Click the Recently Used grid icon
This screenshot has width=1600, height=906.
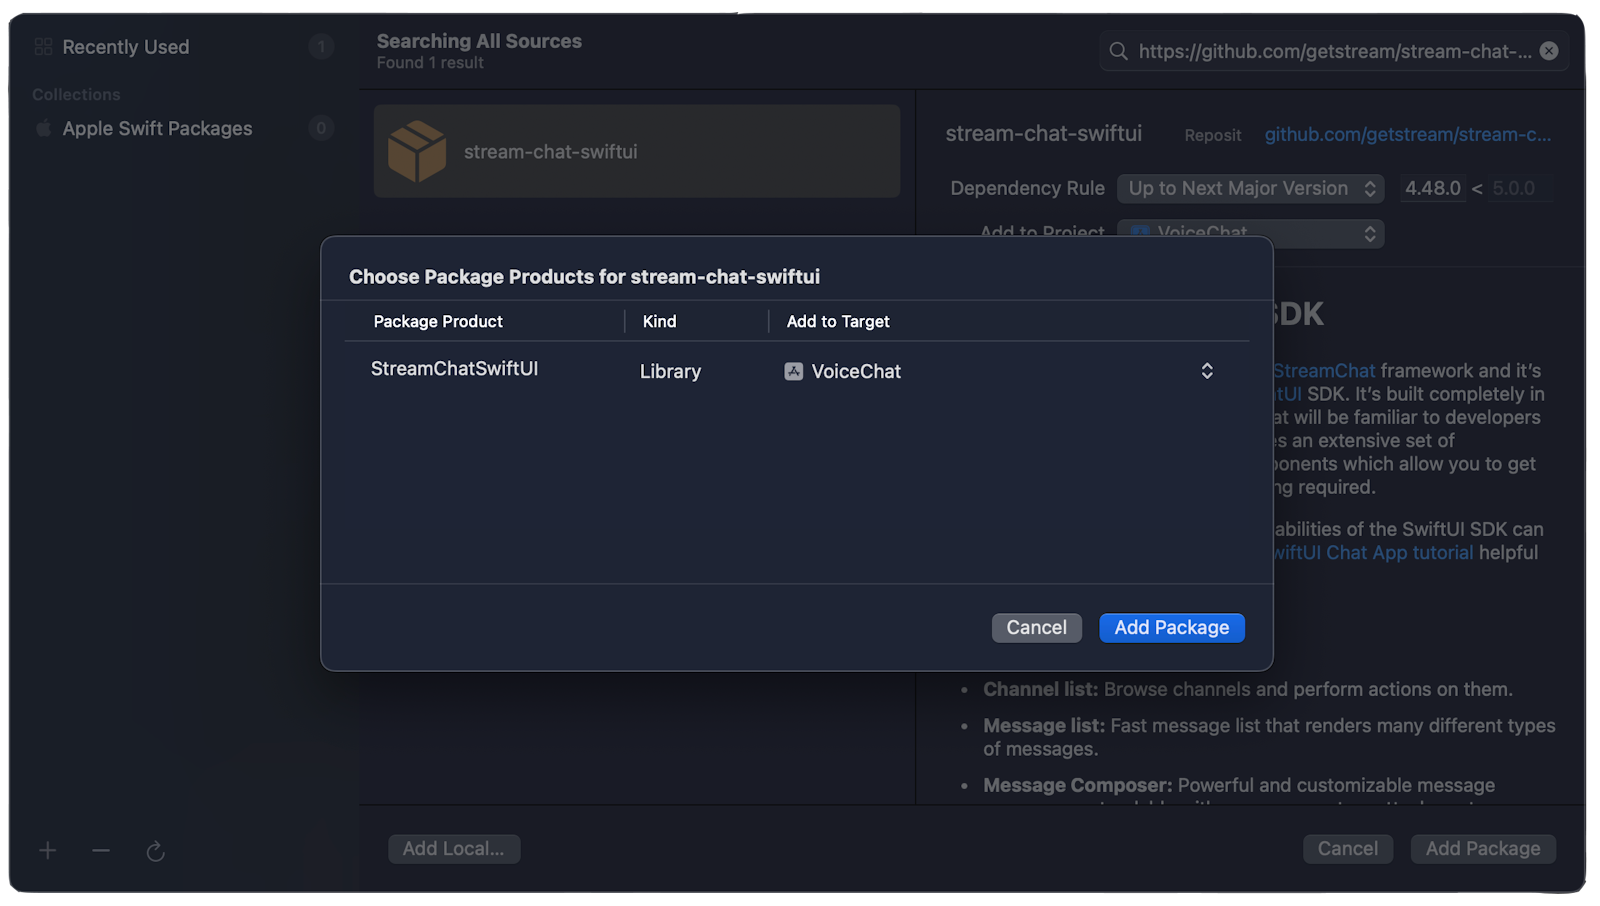click(x=42, y=46)
